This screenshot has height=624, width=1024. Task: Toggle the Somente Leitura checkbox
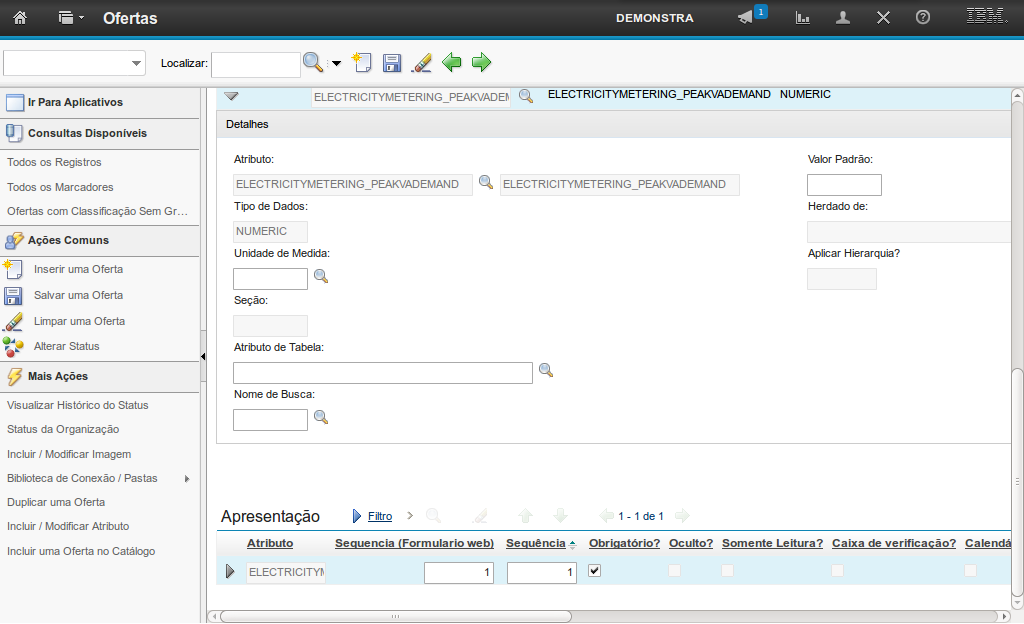728,570
